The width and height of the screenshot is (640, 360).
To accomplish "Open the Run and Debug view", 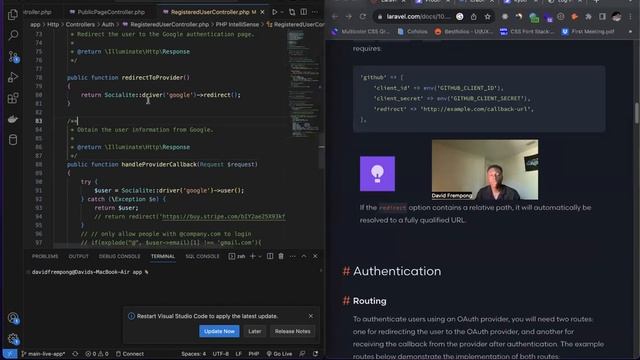I will pyautogui.click(x=13, y=77).
